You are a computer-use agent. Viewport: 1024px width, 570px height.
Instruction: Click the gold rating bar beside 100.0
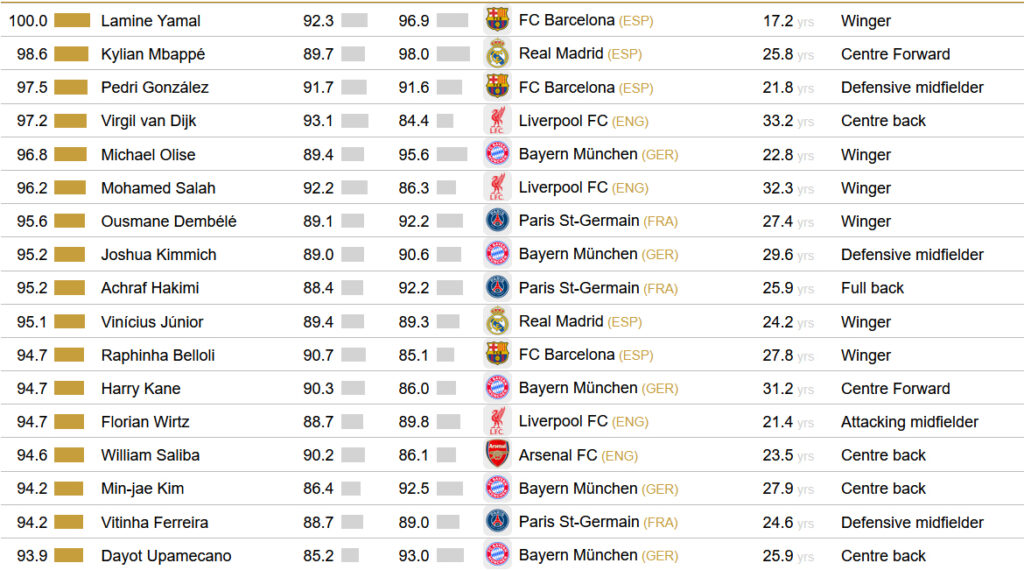[71, 20]
